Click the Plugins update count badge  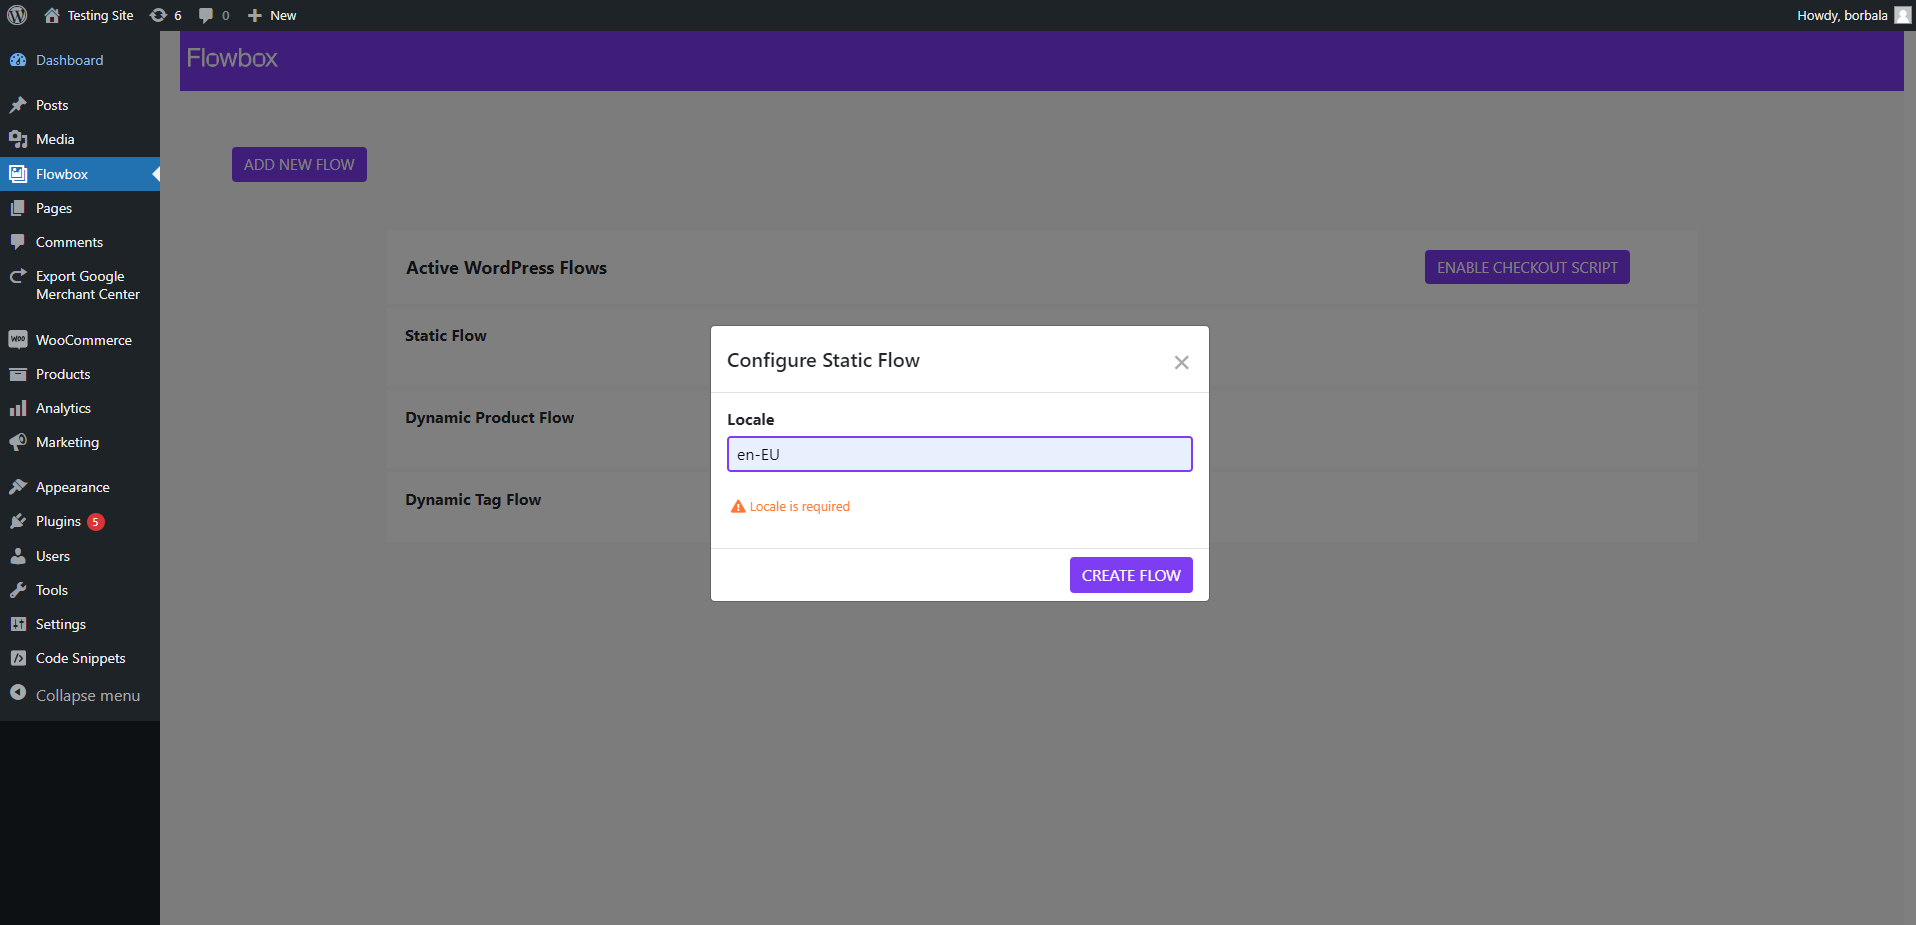(96, 522)
